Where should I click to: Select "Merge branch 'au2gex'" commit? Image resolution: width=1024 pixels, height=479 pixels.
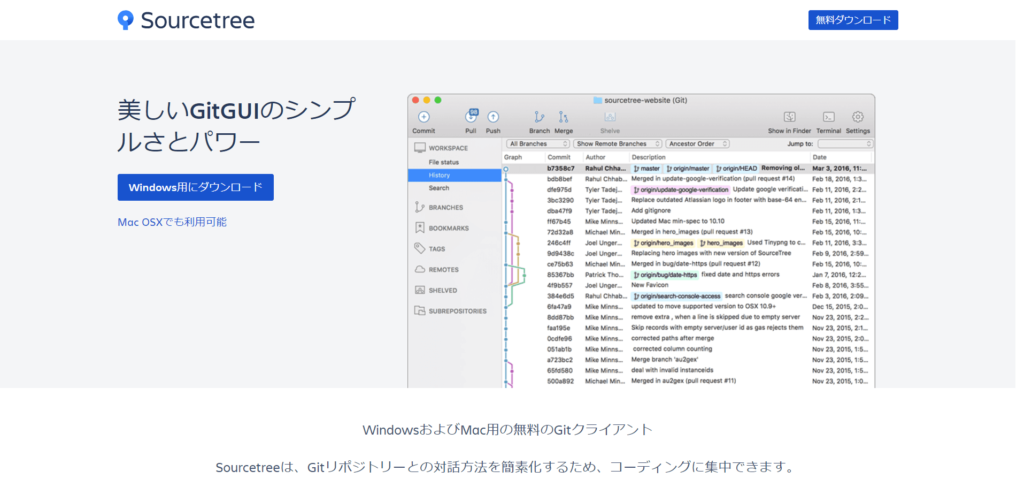688,359
